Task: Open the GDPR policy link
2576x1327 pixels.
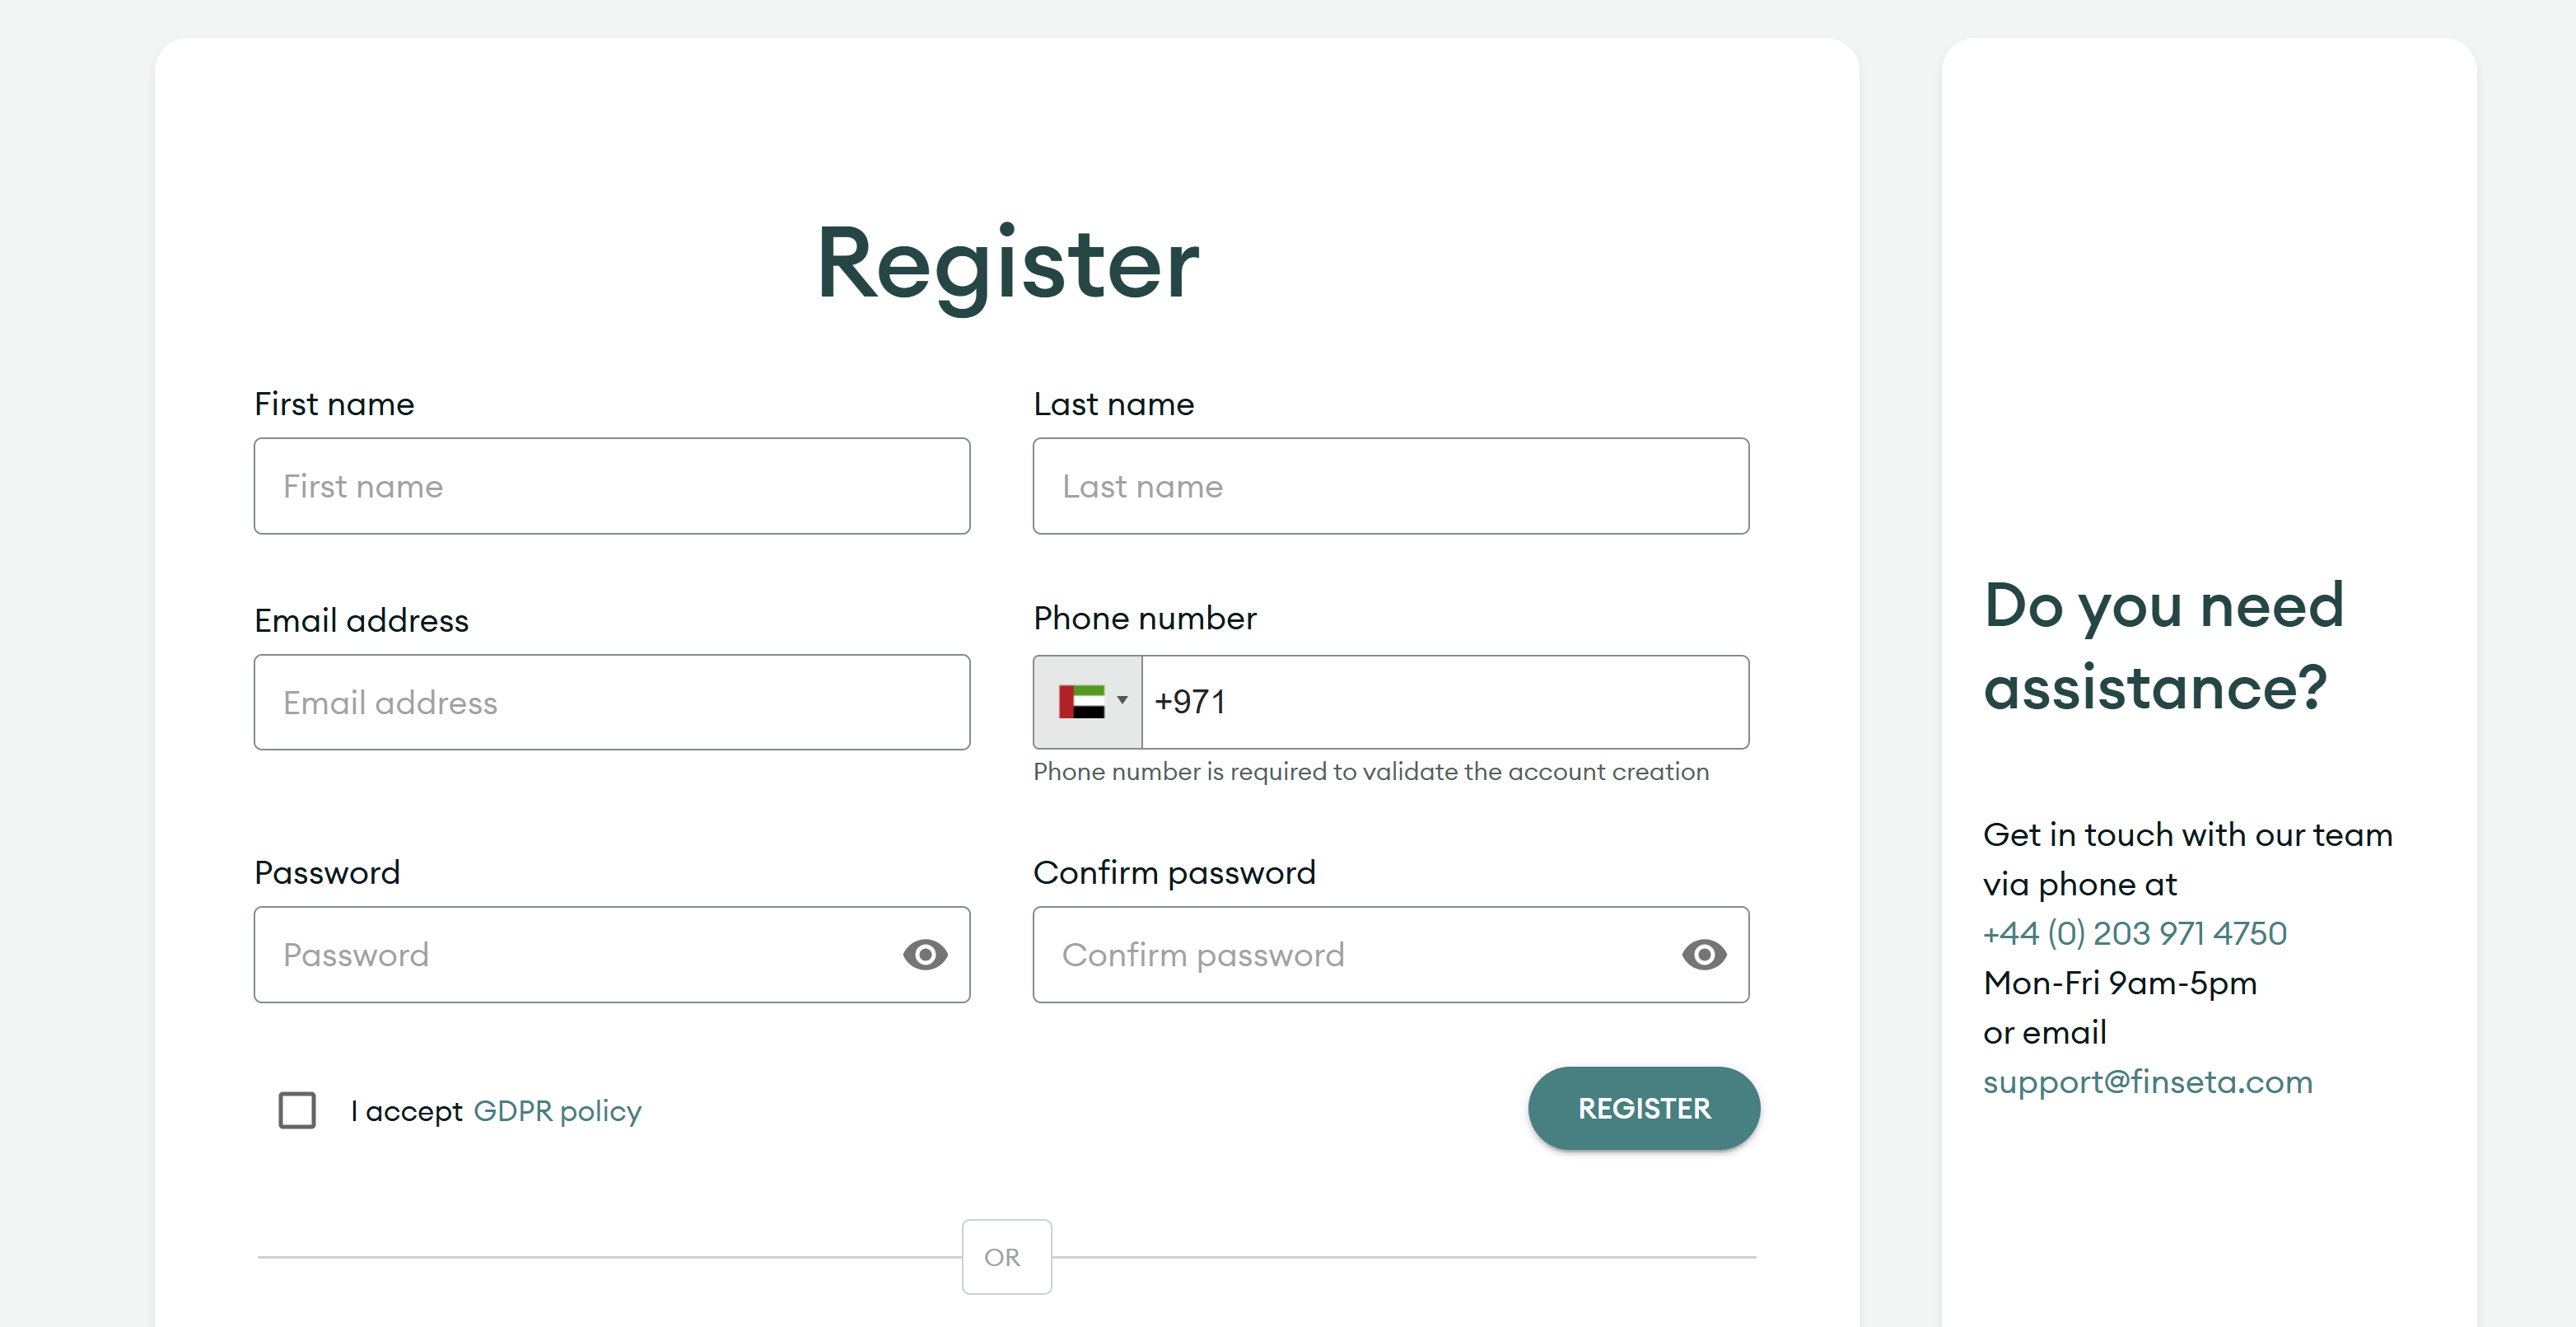Action: (557, 1111)
